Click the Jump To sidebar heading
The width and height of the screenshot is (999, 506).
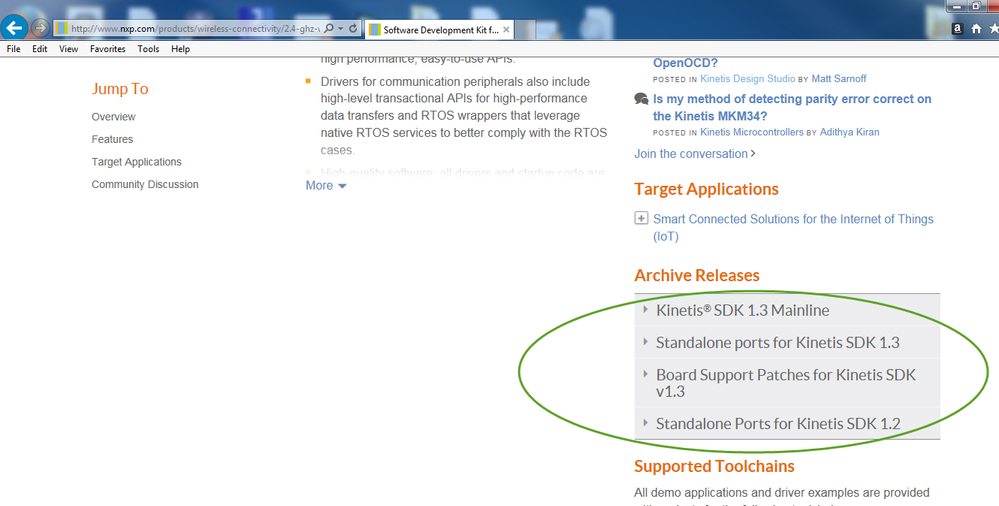[120, 89]
